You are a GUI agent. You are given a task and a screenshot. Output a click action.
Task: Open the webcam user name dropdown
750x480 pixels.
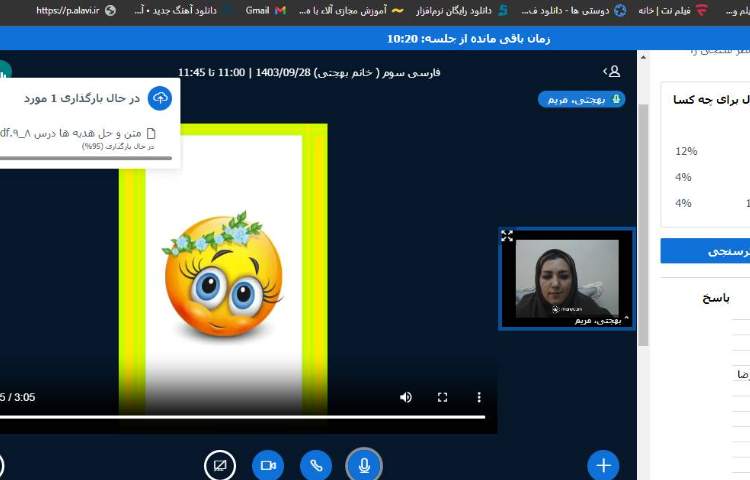tap(601, 320)
